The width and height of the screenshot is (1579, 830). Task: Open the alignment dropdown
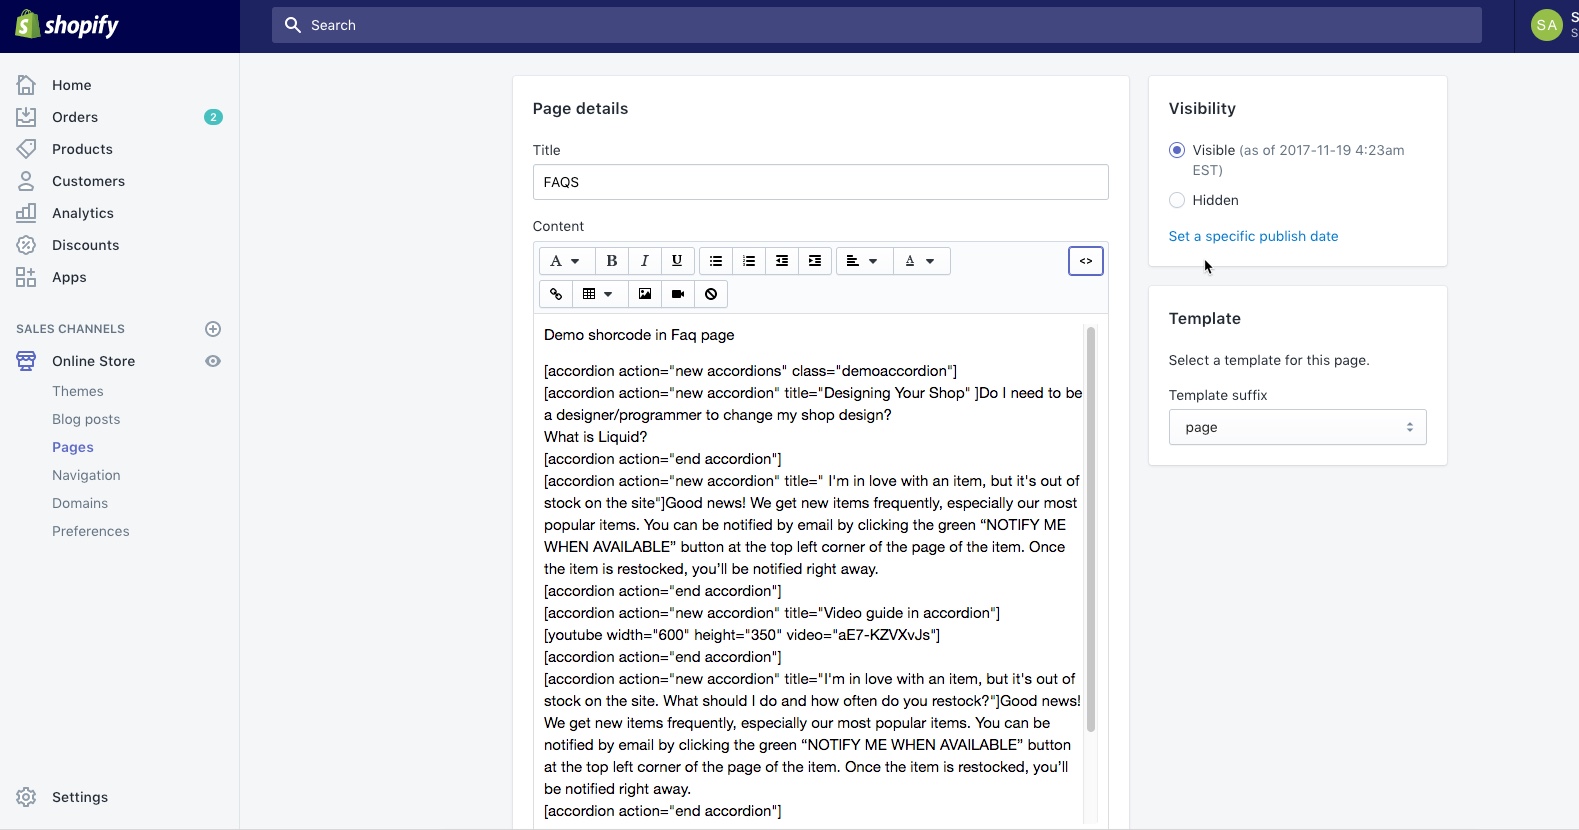(x=864, y=261)
